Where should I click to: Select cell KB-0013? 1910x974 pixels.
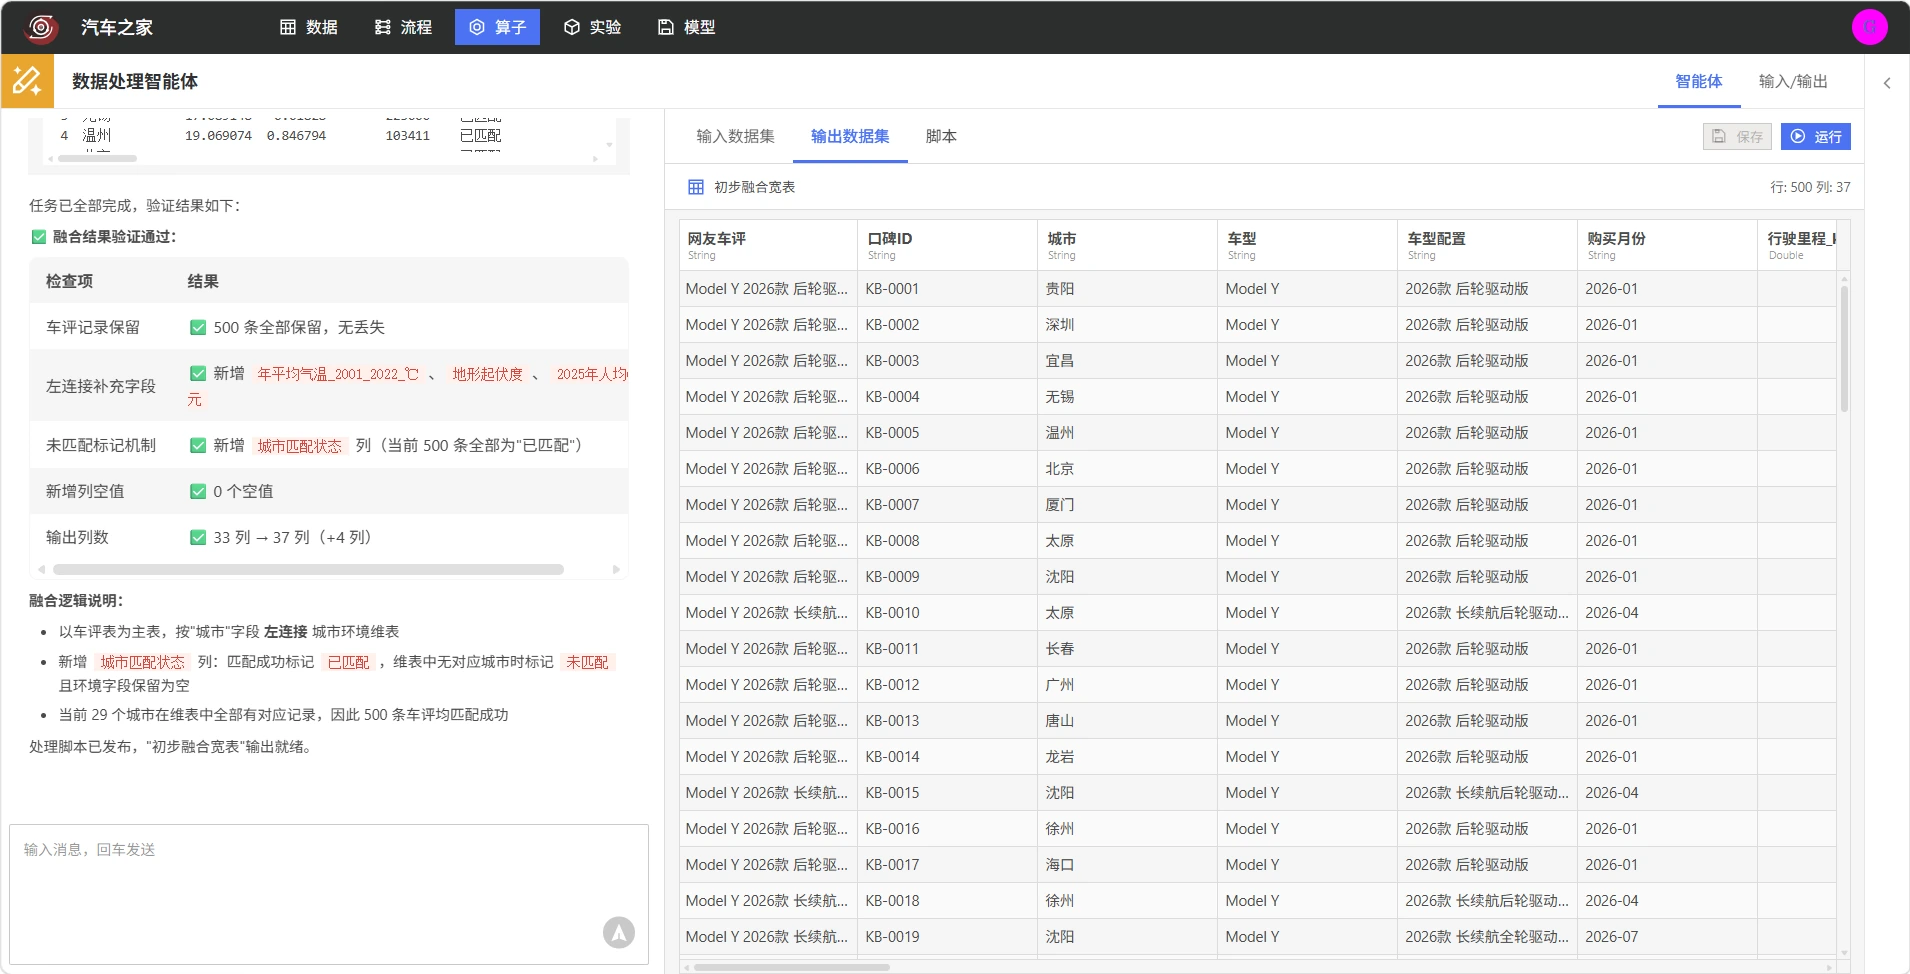pyautogui.click(x=947, y=721)
